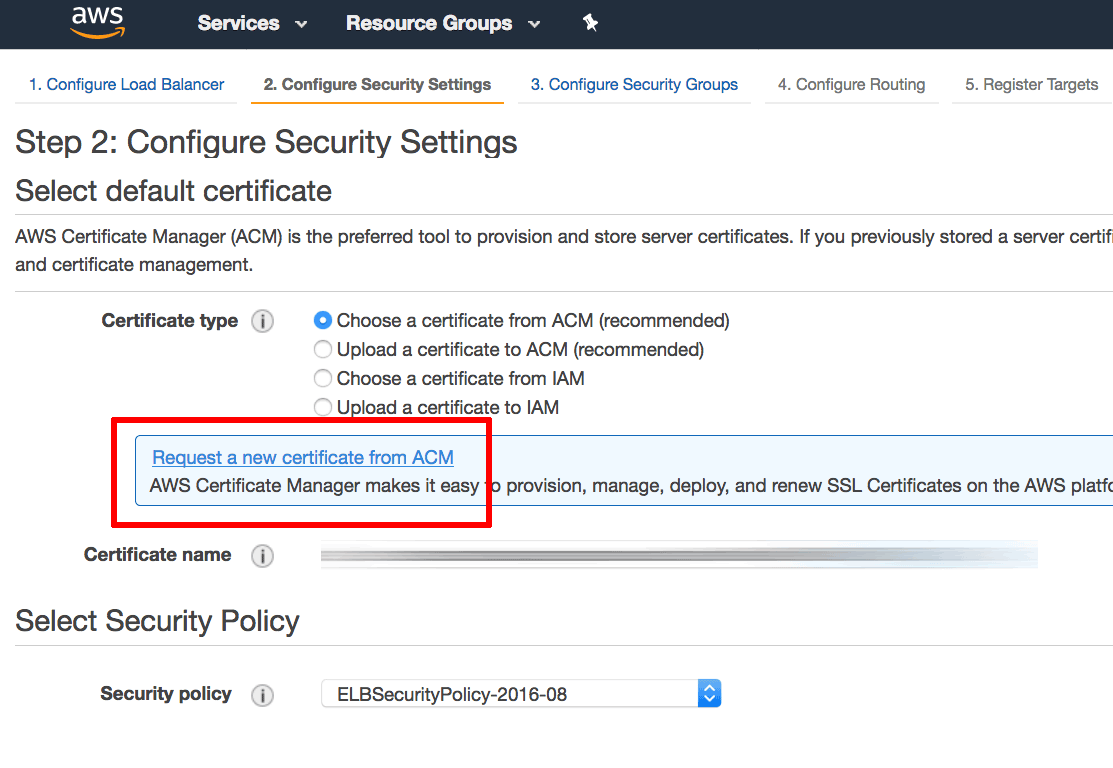Image resolution: width=1113 pixels, height=768 pixels.
Task: Open info icon next to Certificate type
Action: pos(263,322)
